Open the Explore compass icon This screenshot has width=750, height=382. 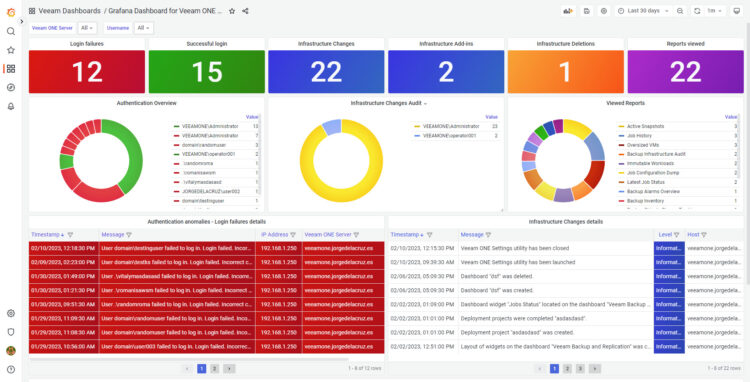pyautogui.click(x=11, y=87)
